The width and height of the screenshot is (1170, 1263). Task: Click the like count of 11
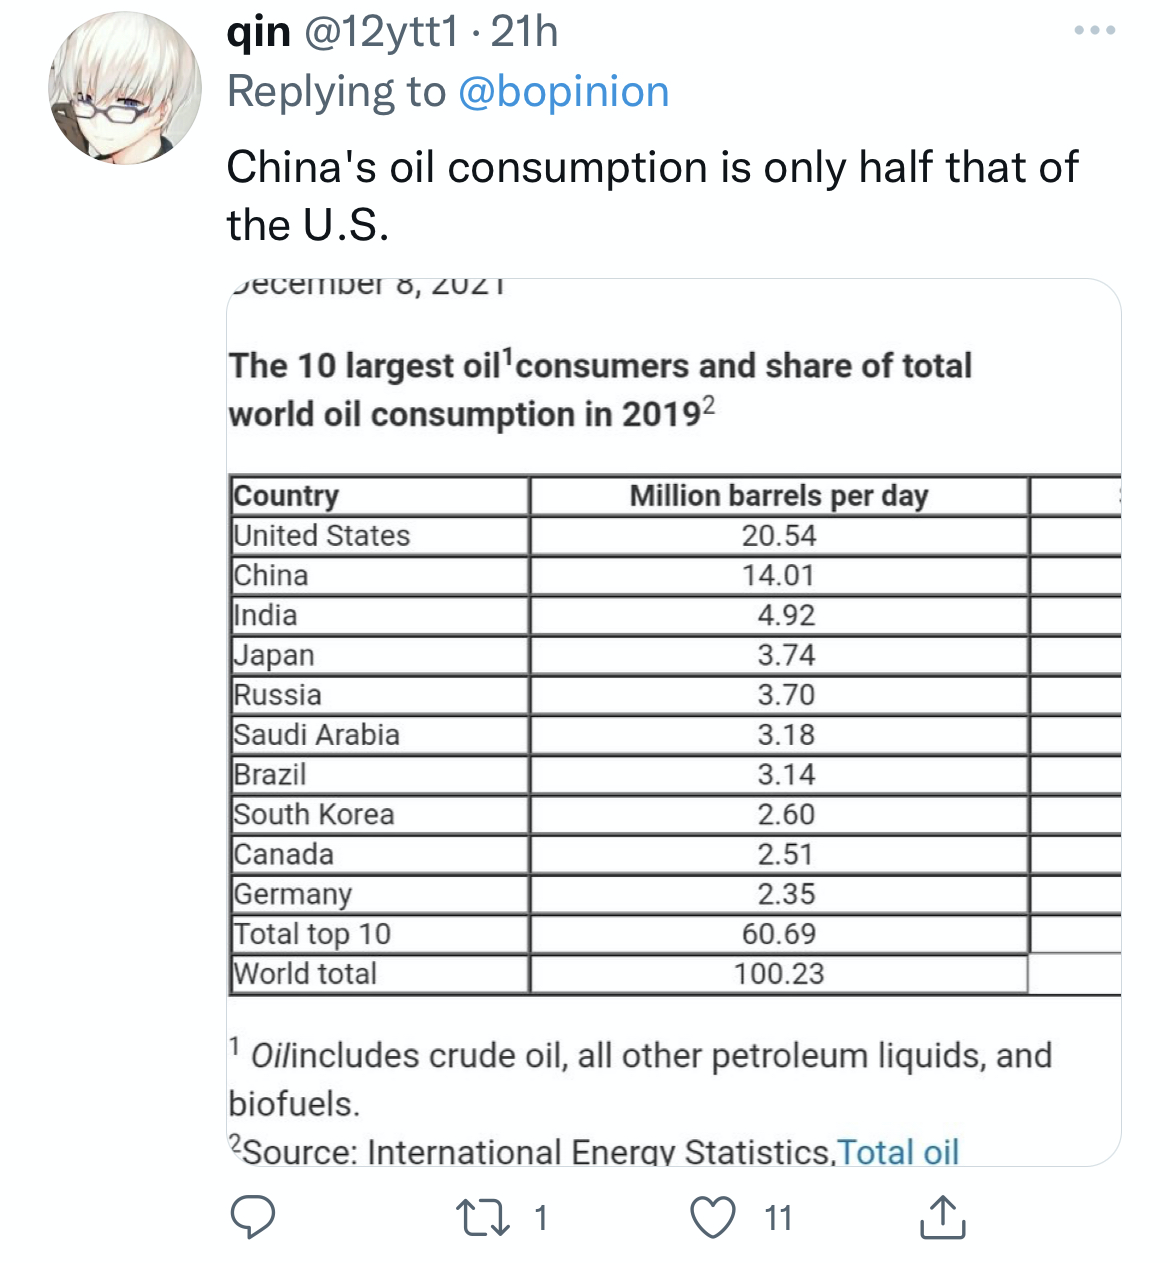click(778, 1217)
